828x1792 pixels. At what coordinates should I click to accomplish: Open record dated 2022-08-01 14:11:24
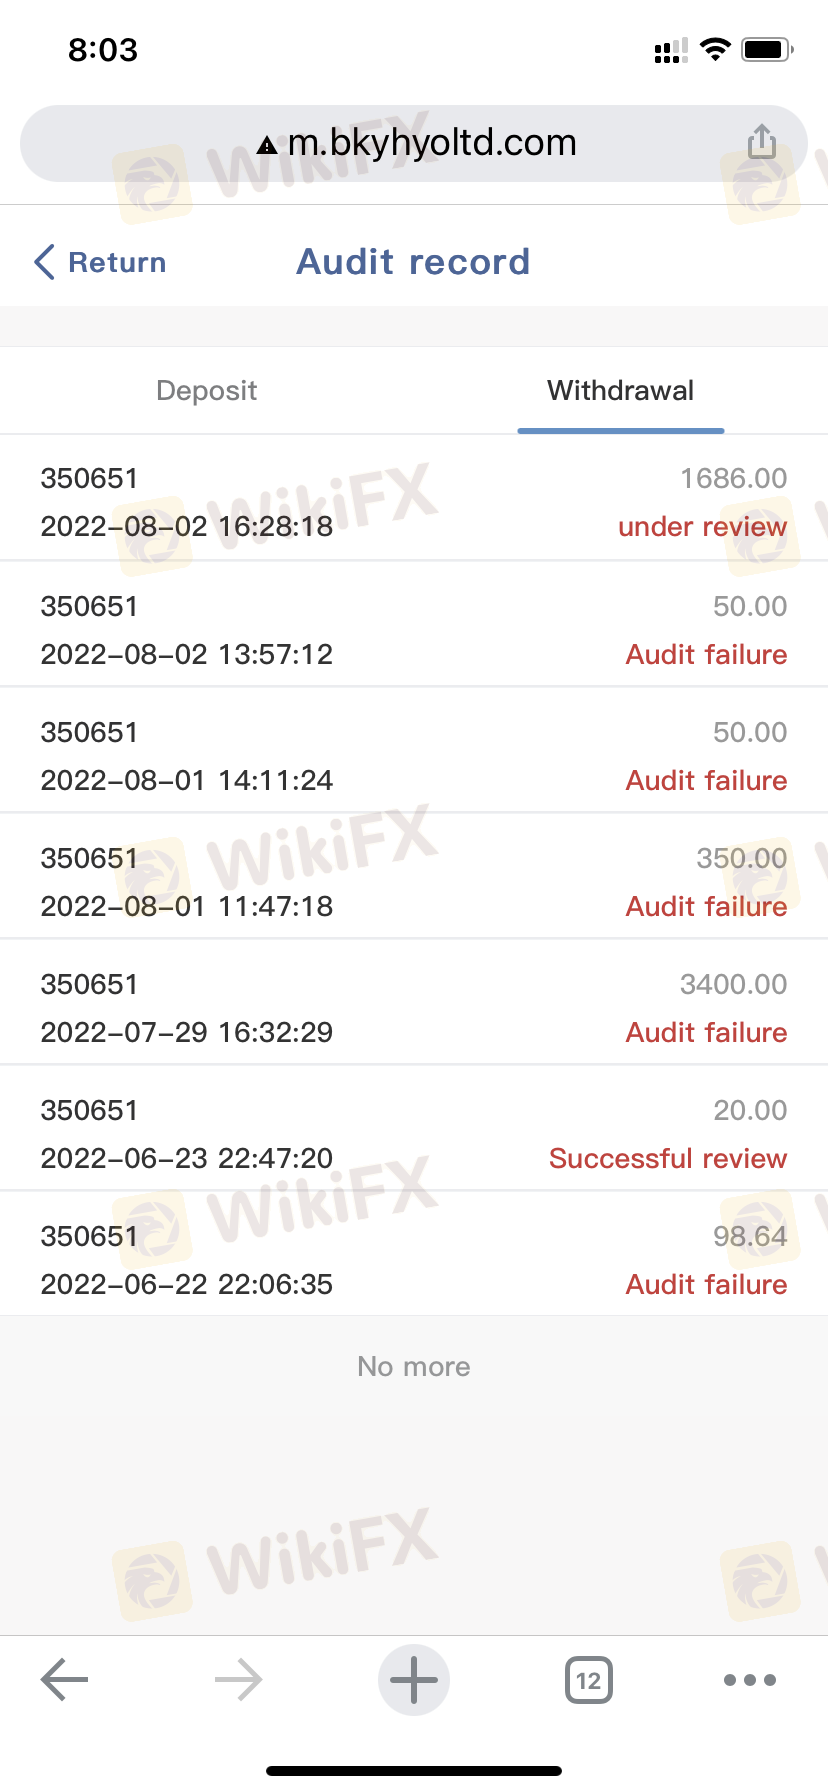coord(414,756)
